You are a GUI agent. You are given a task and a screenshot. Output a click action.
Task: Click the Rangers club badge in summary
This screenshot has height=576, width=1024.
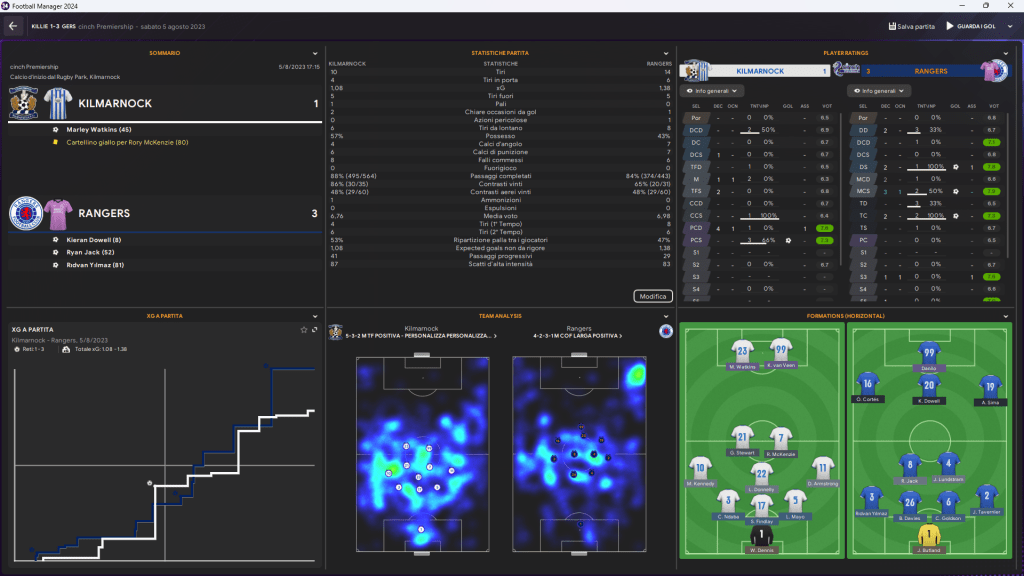point(22,213)
